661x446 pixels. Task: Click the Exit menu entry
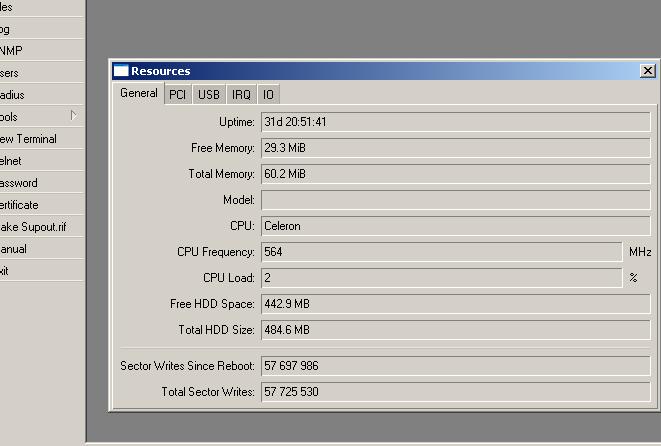[42, 271]
